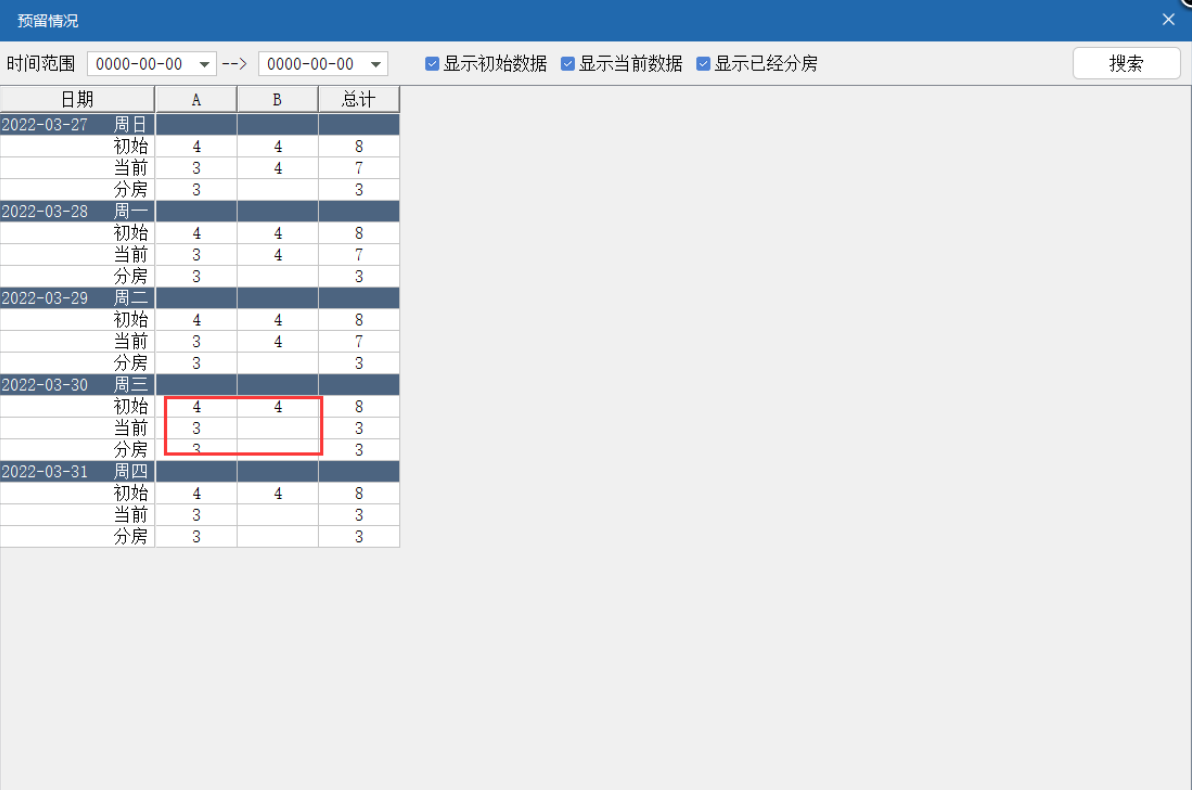Click column A value in 2022-03-31 分房 row

click(196, 537)
